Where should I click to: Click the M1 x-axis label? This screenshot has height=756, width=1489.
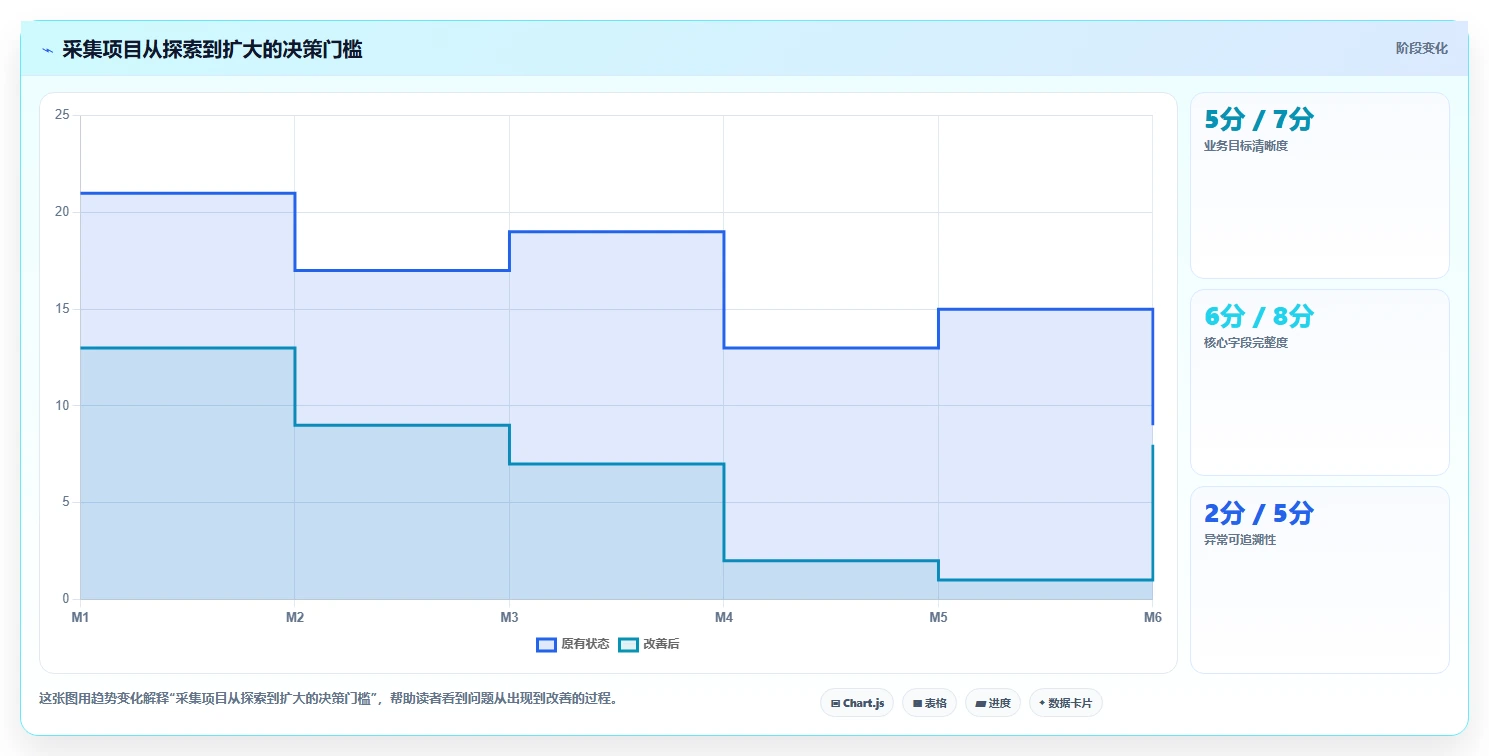pos(80,618)
